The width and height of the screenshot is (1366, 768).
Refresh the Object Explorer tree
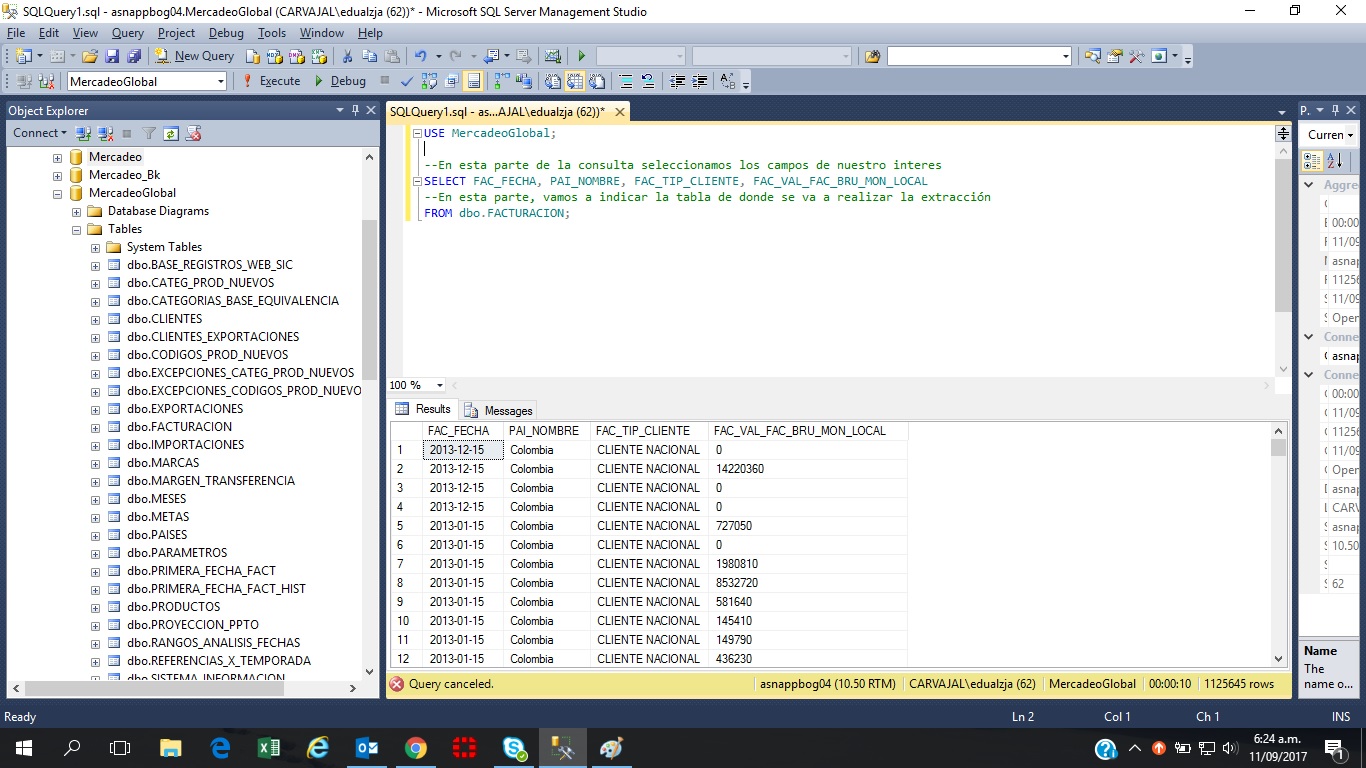coord(171,133)
